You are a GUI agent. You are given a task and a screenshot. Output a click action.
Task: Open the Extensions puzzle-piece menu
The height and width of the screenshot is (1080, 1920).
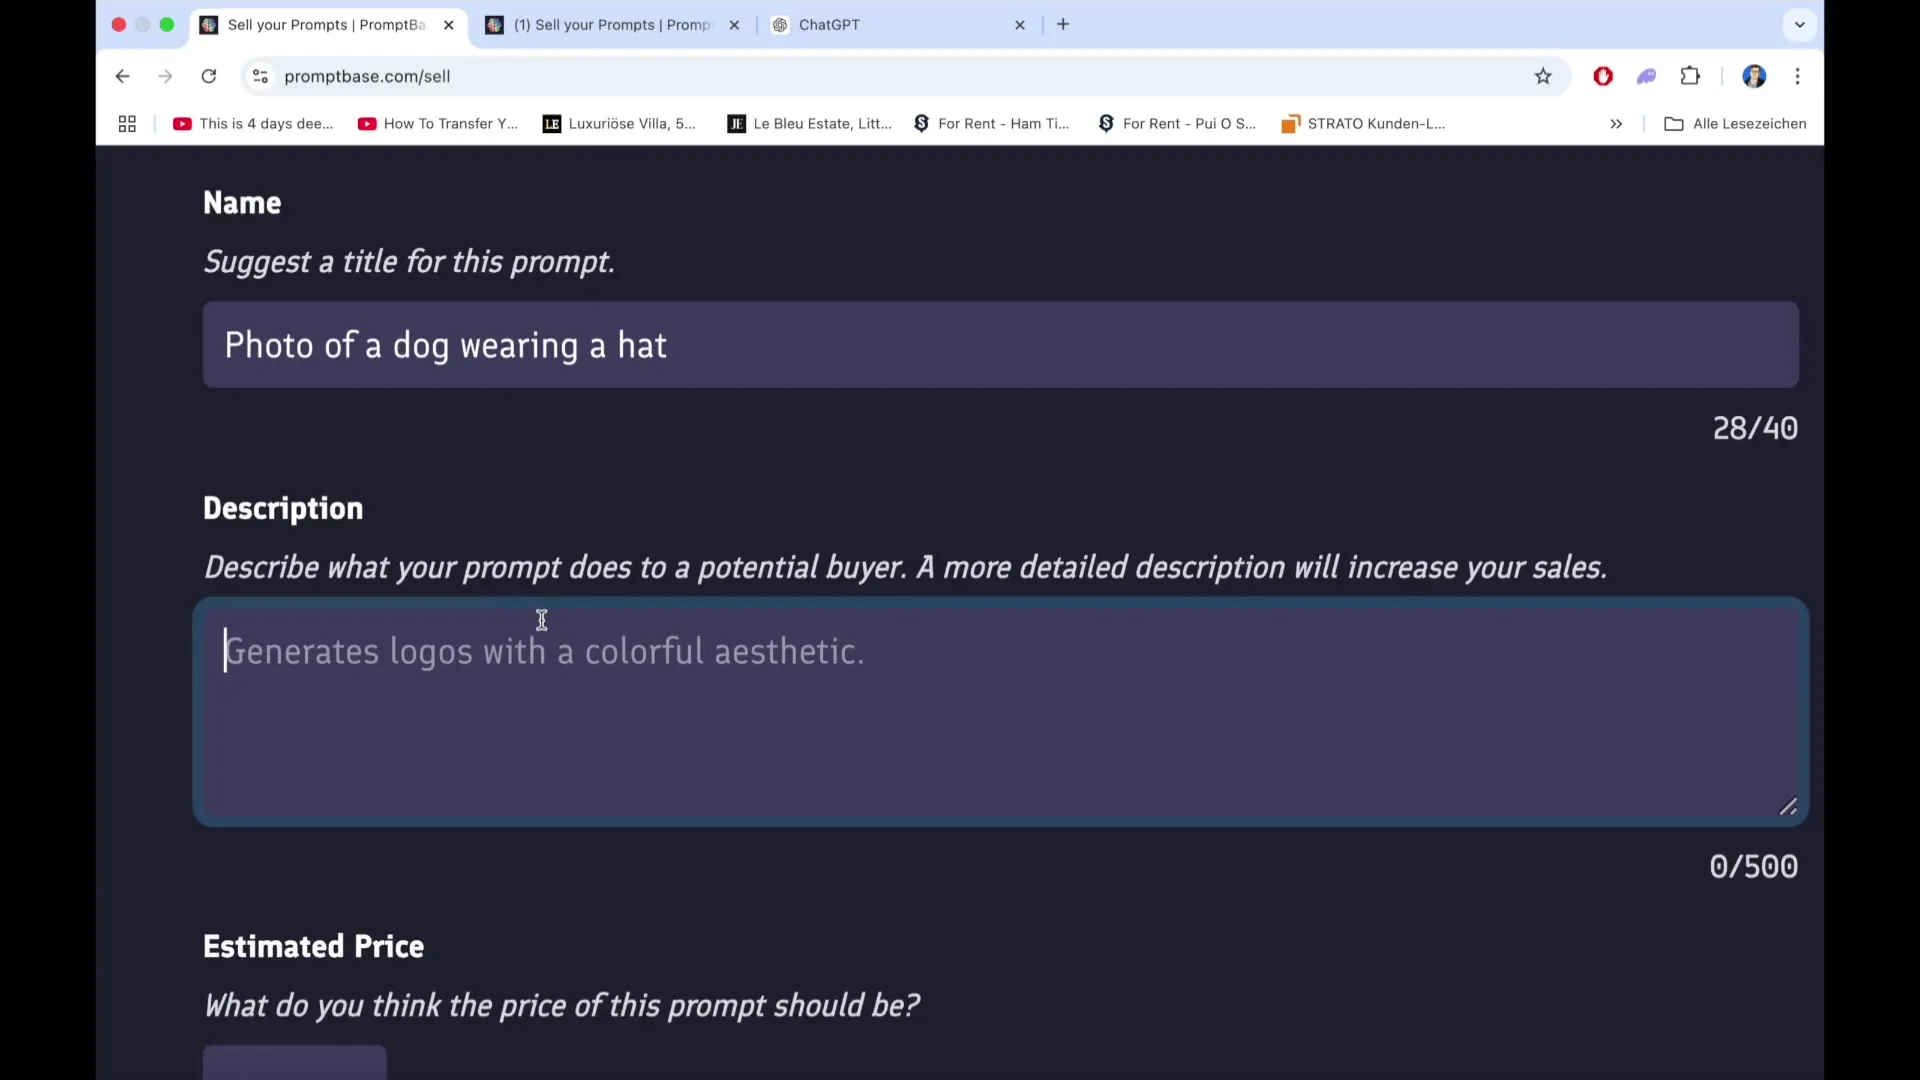[x=1690, y=76]
